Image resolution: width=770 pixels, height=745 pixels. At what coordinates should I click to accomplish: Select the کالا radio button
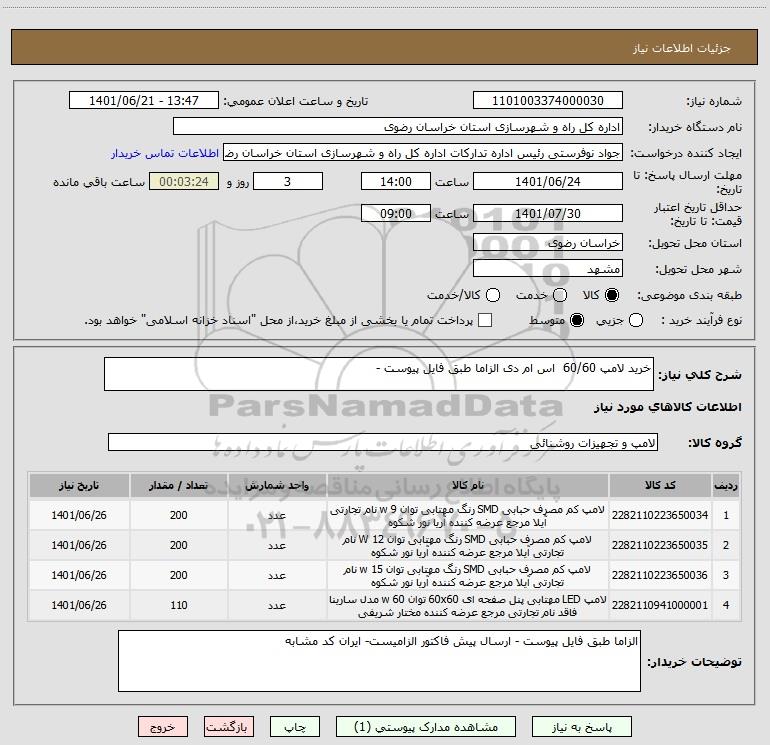click(612, 295)
